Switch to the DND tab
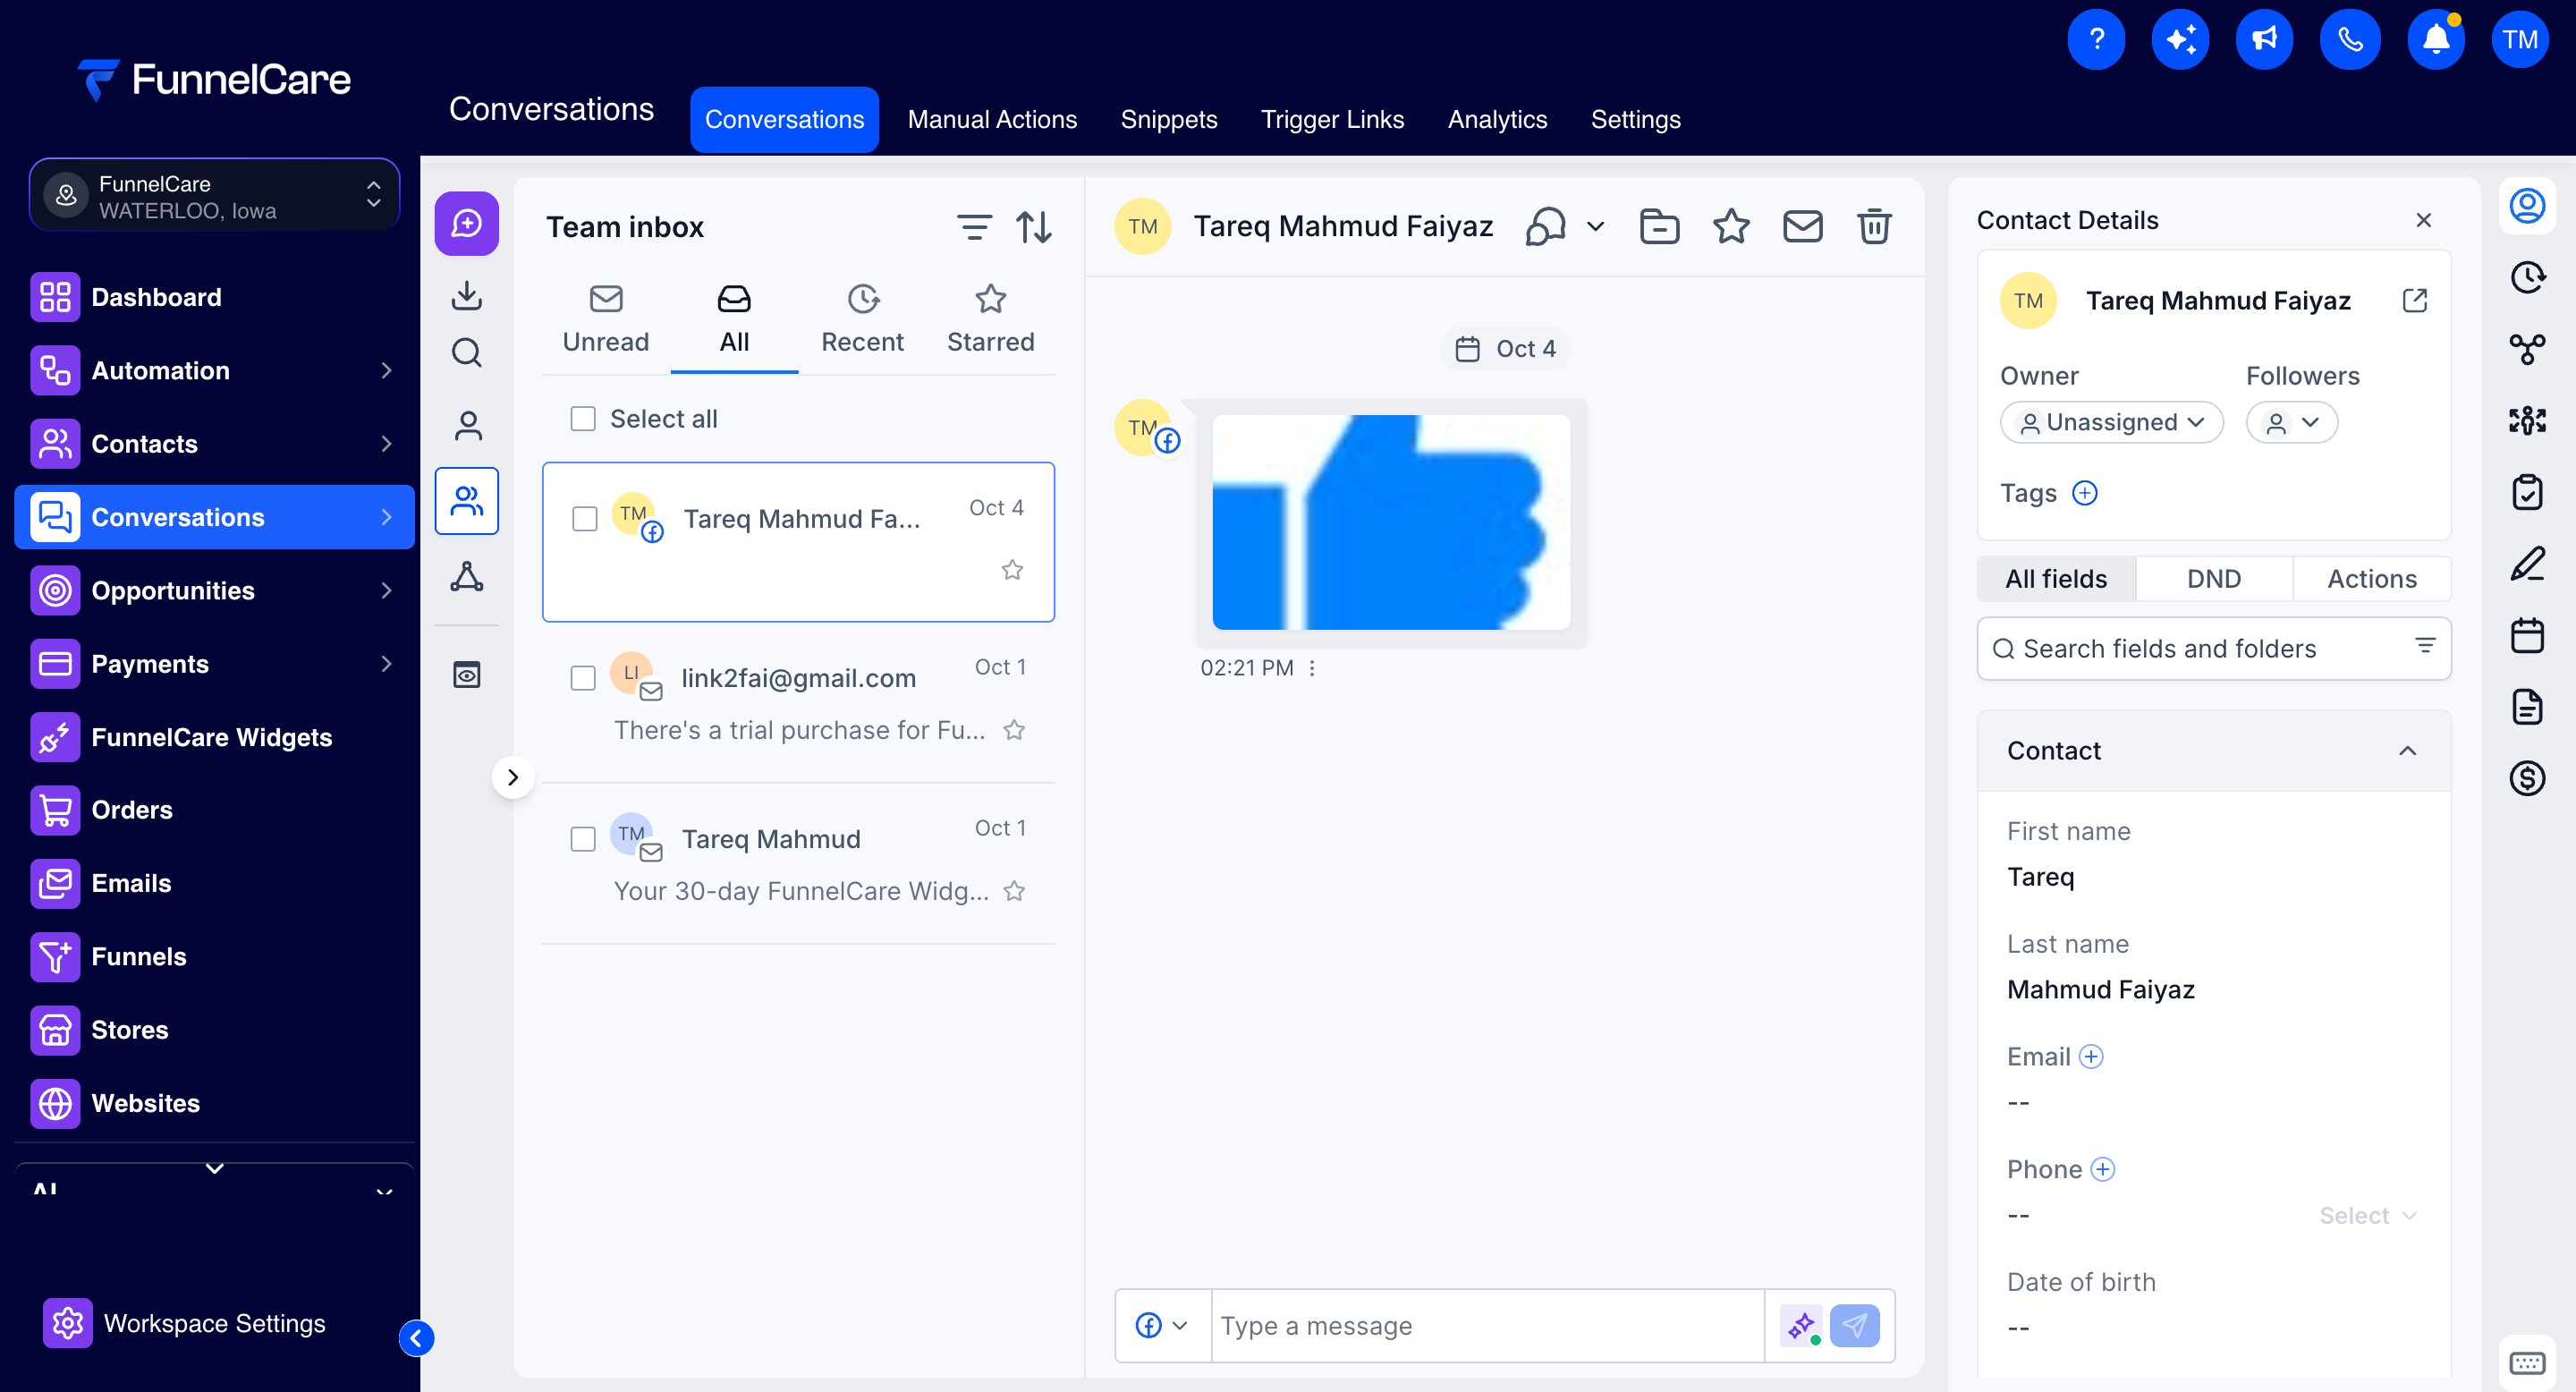 (2213, 579)
